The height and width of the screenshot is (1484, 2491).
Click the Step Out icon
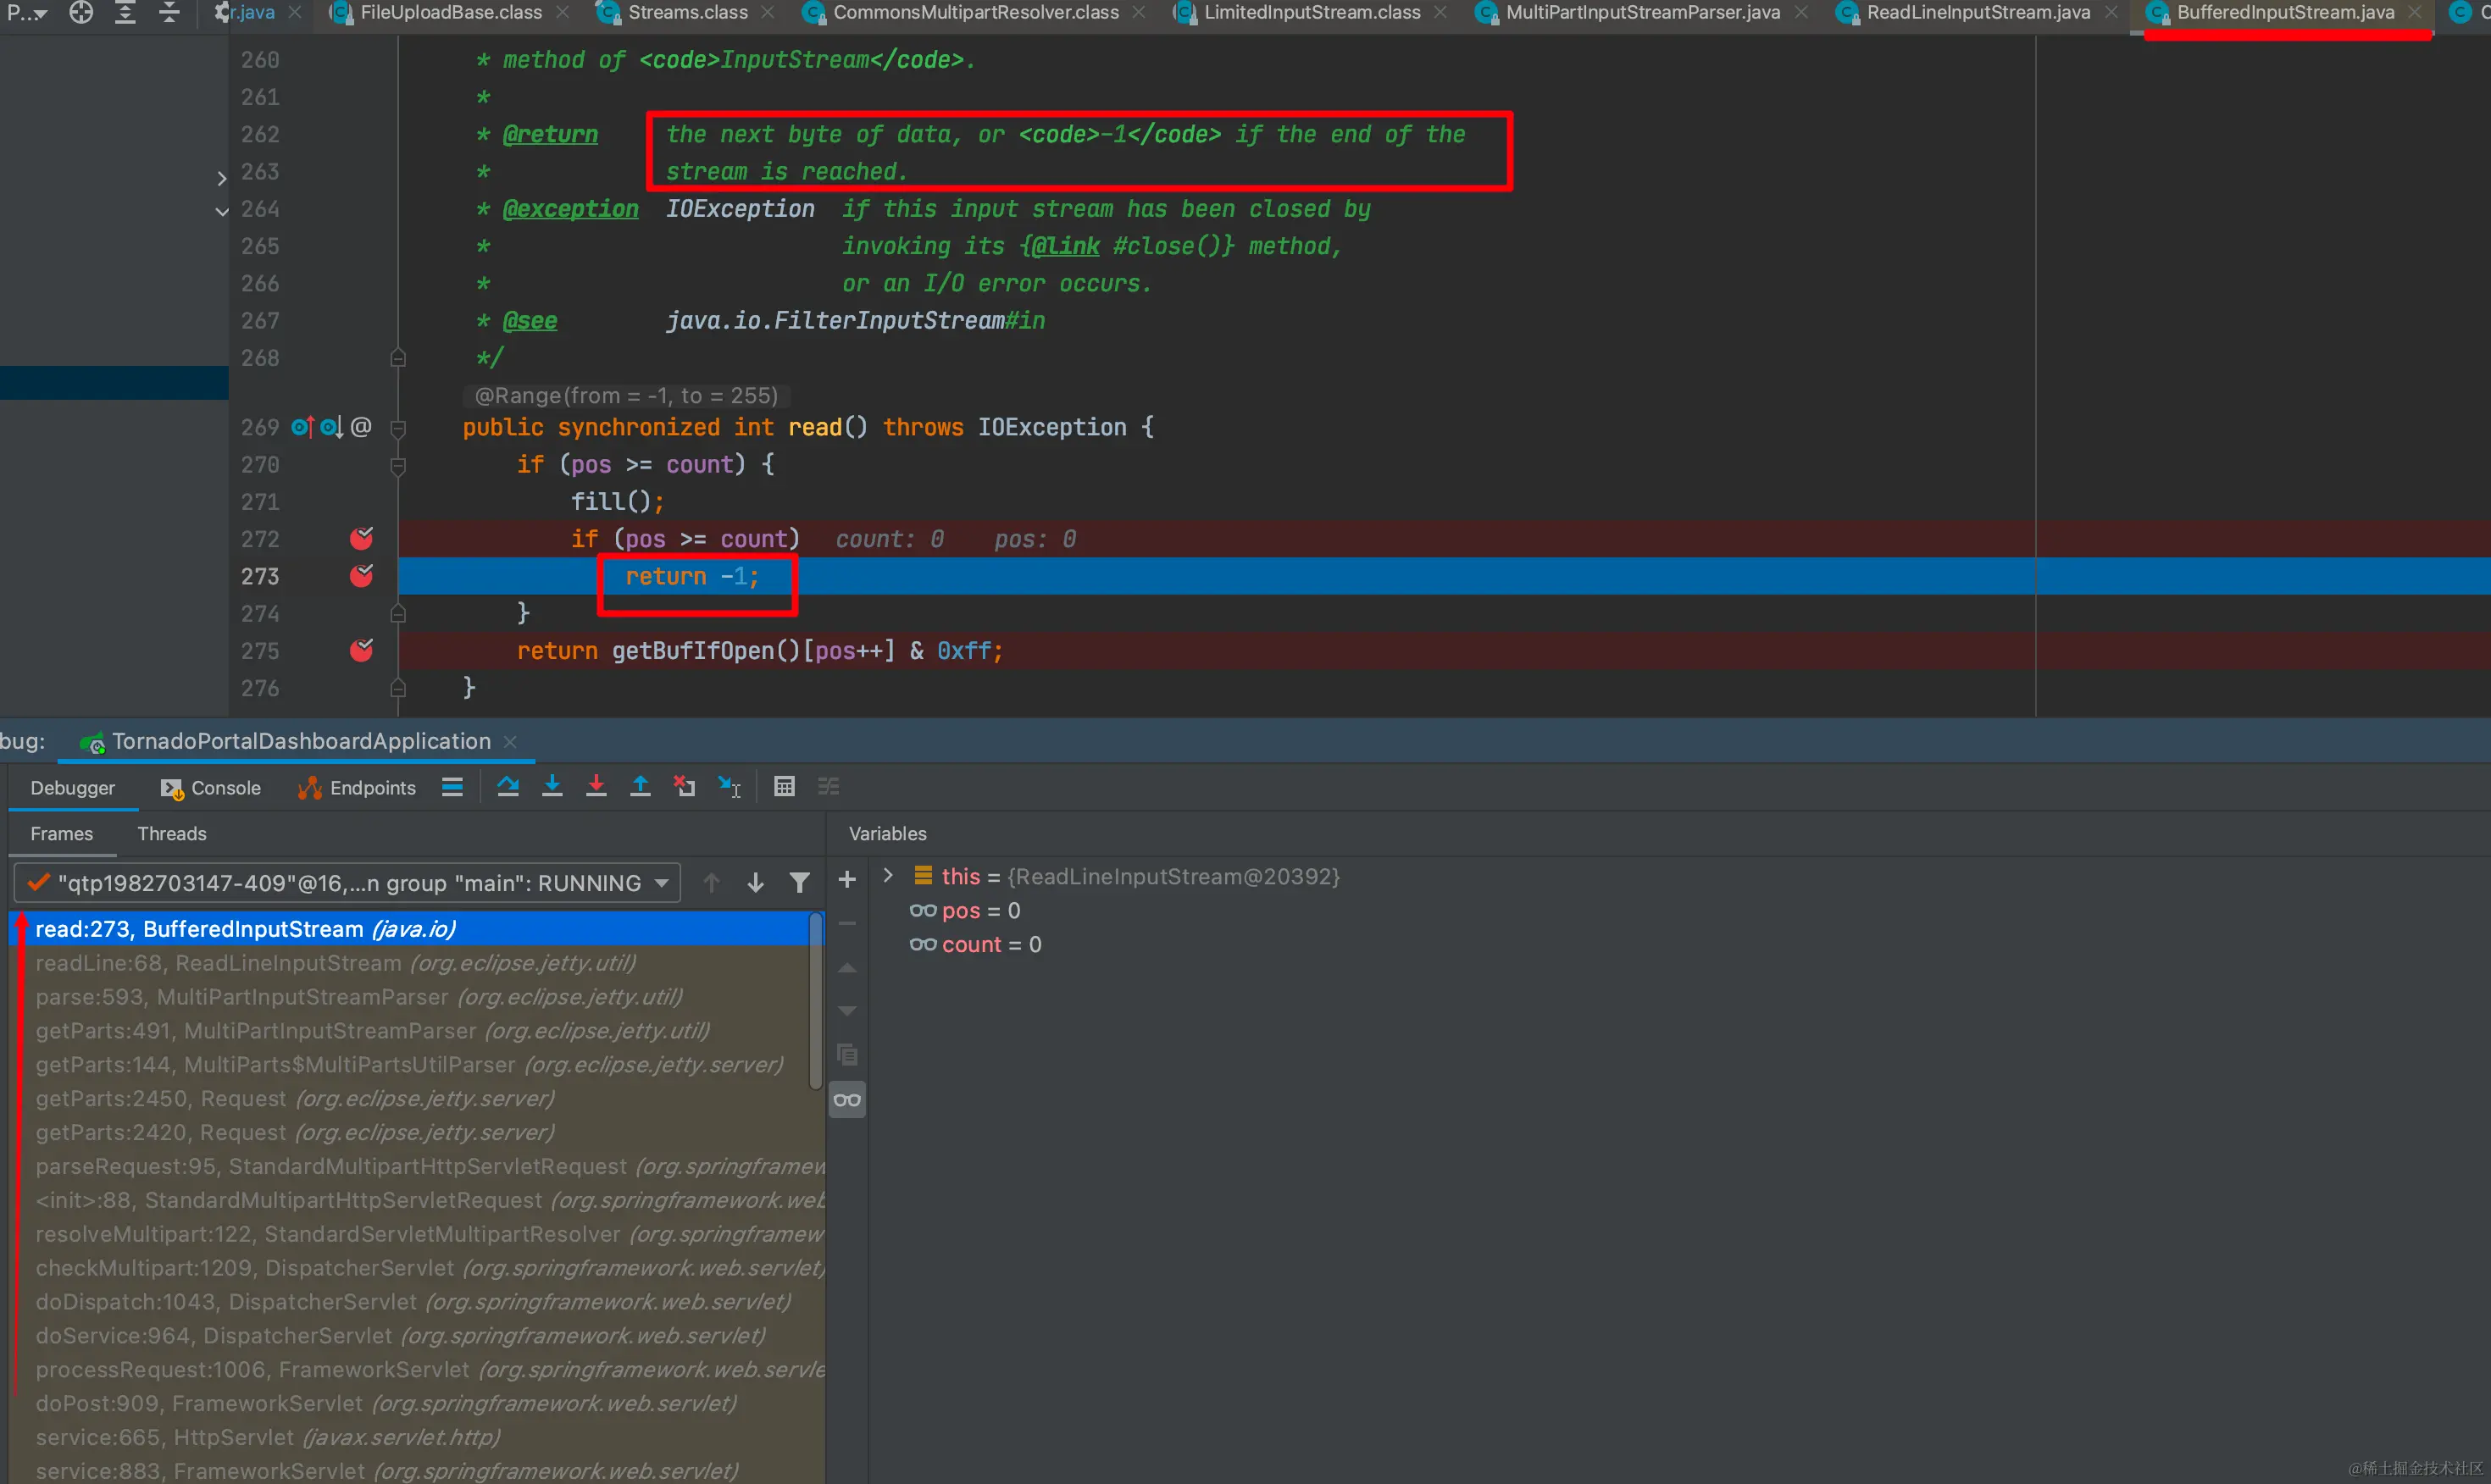pos(640,787)
